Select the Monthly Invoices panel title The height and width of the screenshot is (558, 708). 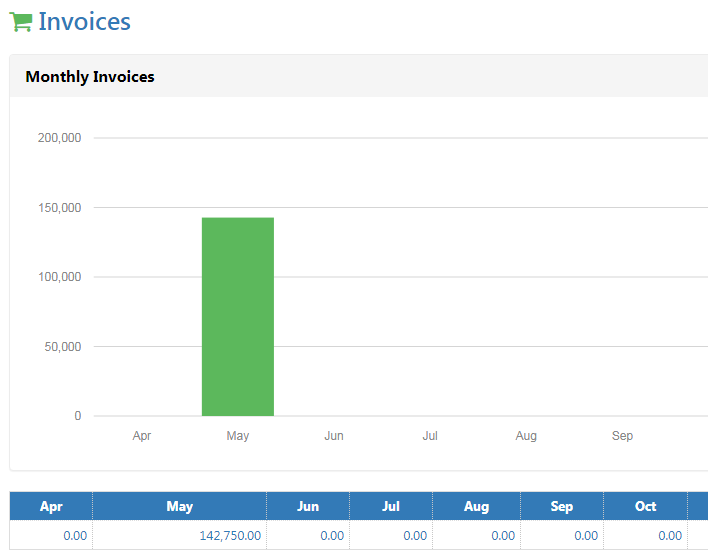90,77
